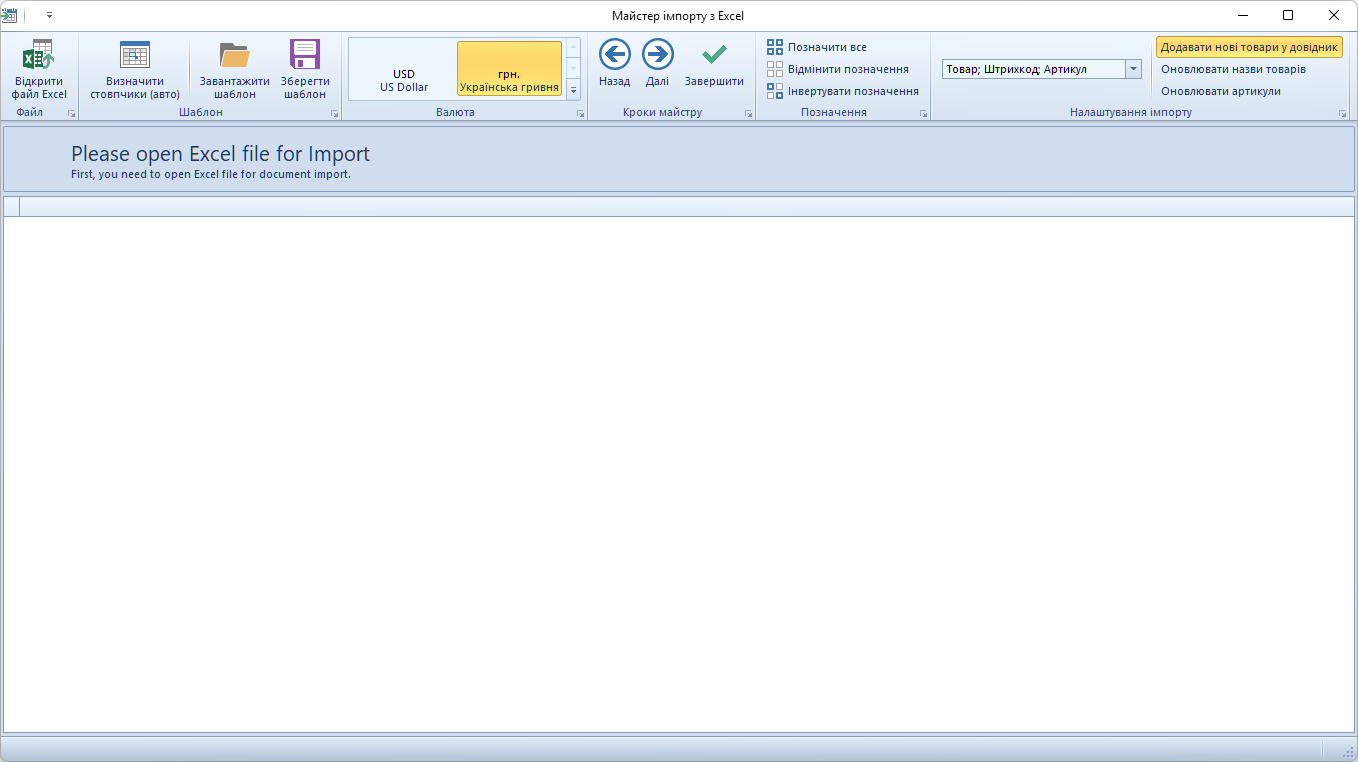
Task: Save template with Зберегти шаблон
Action: point(305,68)
